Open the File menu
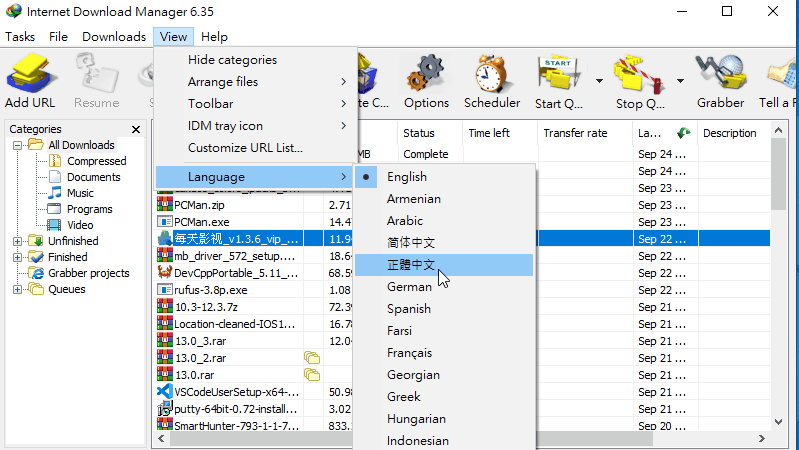The width and height of the screenshot is (799, 450). [58, 37]
